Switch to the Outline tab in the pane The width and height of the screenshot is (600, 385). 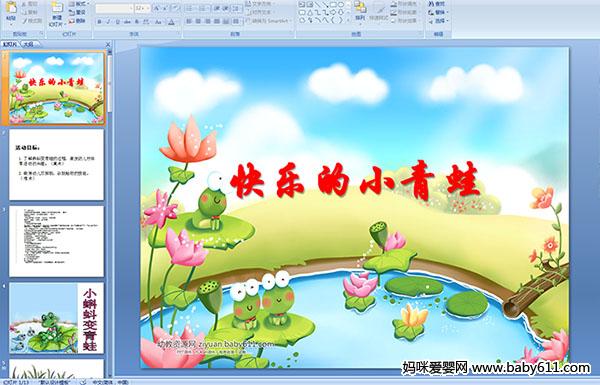pos(28,44)
